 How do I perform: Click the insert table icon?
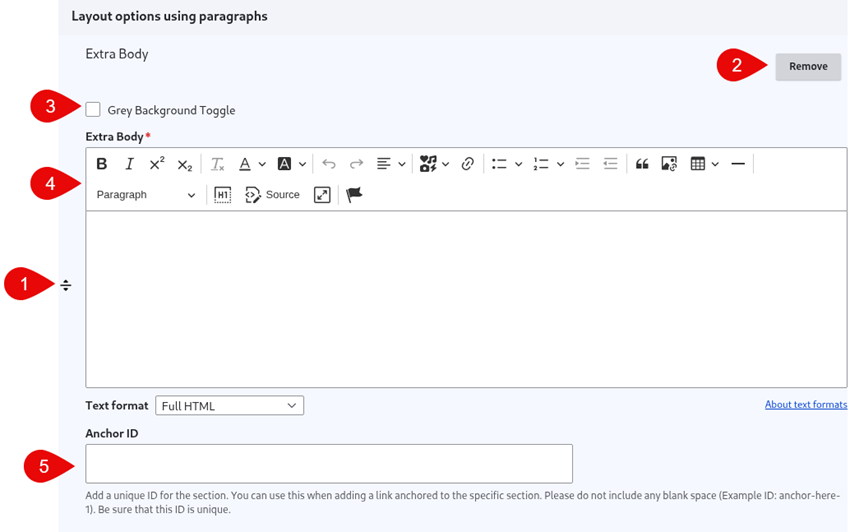[x=698, y=164]
